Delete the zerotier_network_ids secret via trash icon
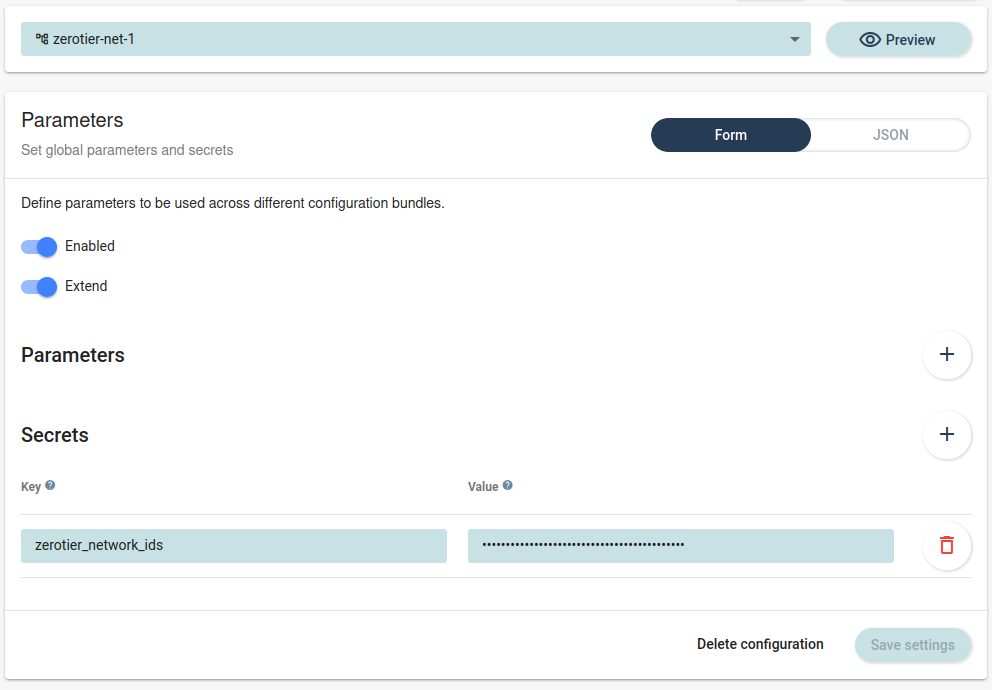The height and width of the screenshot is (690, 992). [946, 545]
